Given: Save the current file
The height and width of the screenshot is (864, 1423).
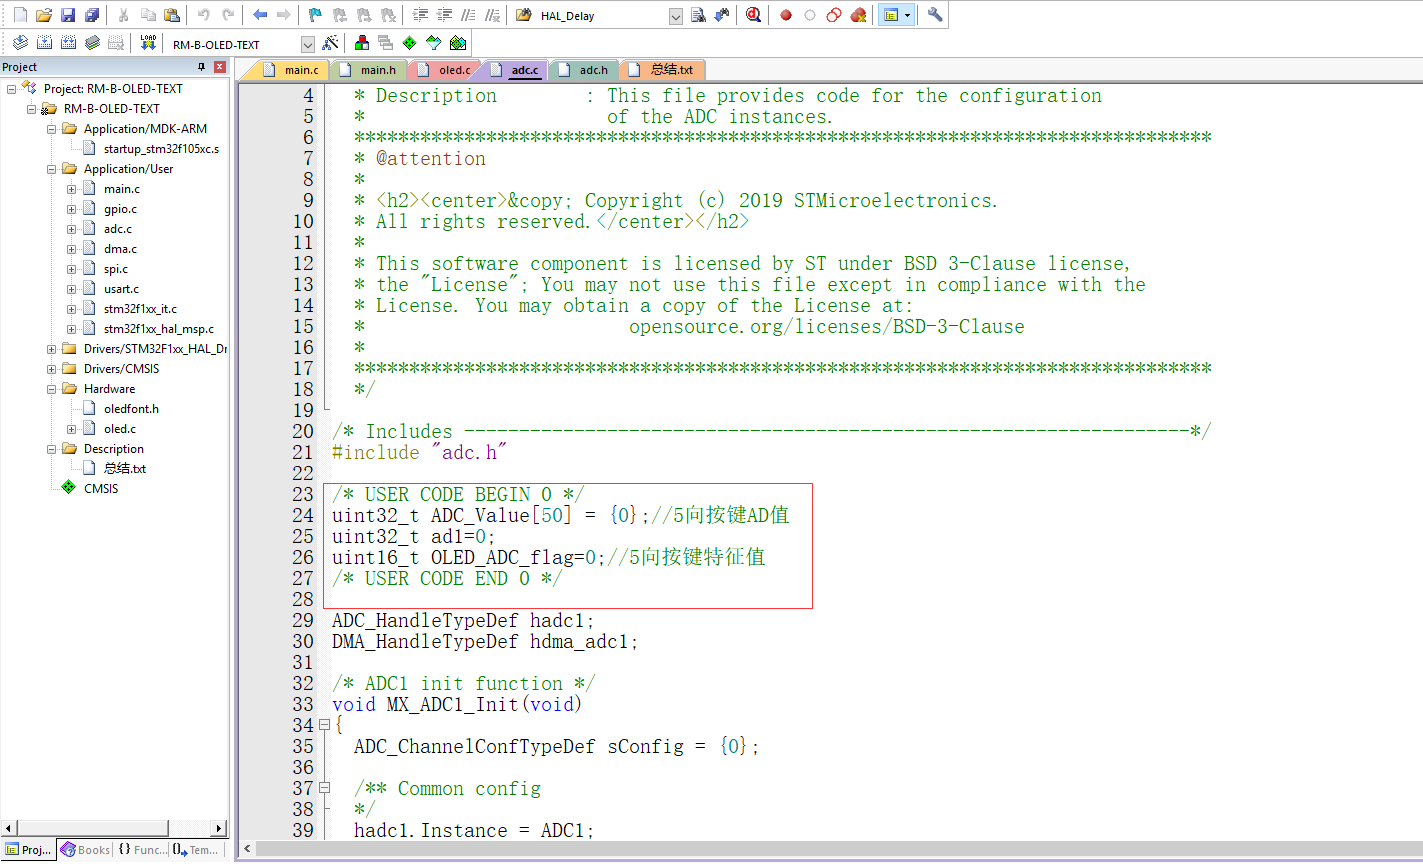Looking at the screenshot, I should click(x=67, y=15).
